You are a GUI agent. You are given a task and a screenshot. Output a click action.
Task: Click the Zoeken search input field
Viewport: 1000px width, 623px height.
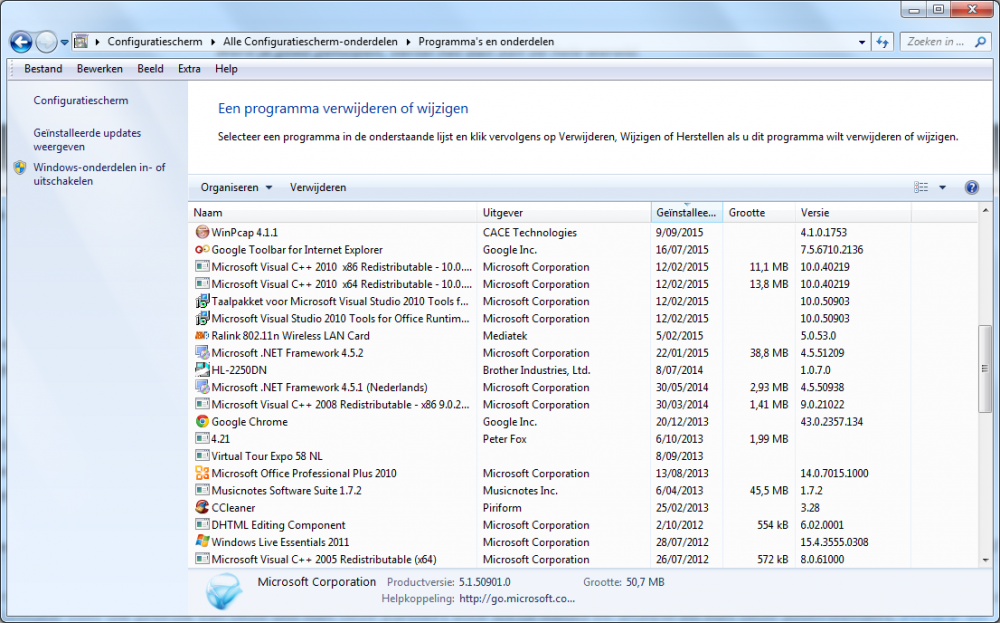(x=940, y=42)
